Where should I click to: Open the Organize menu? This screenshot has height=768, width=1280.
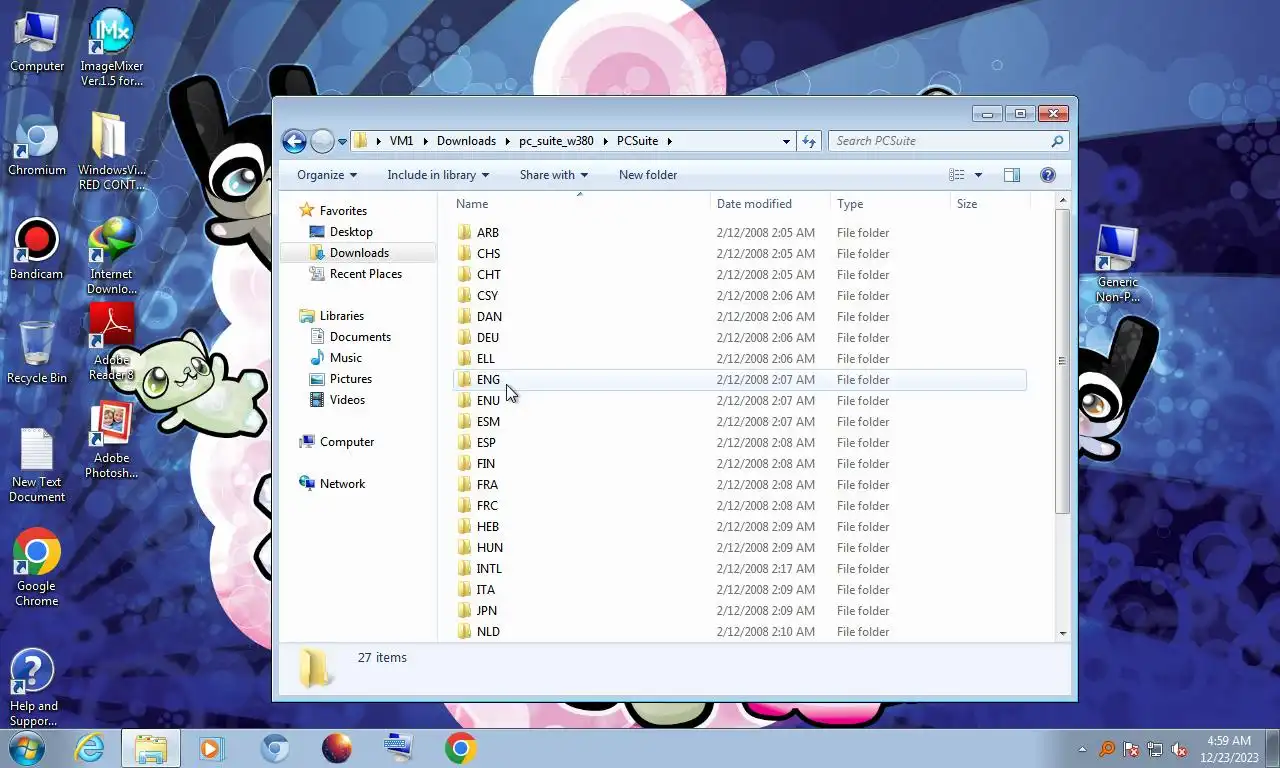(x=327, y=175)
